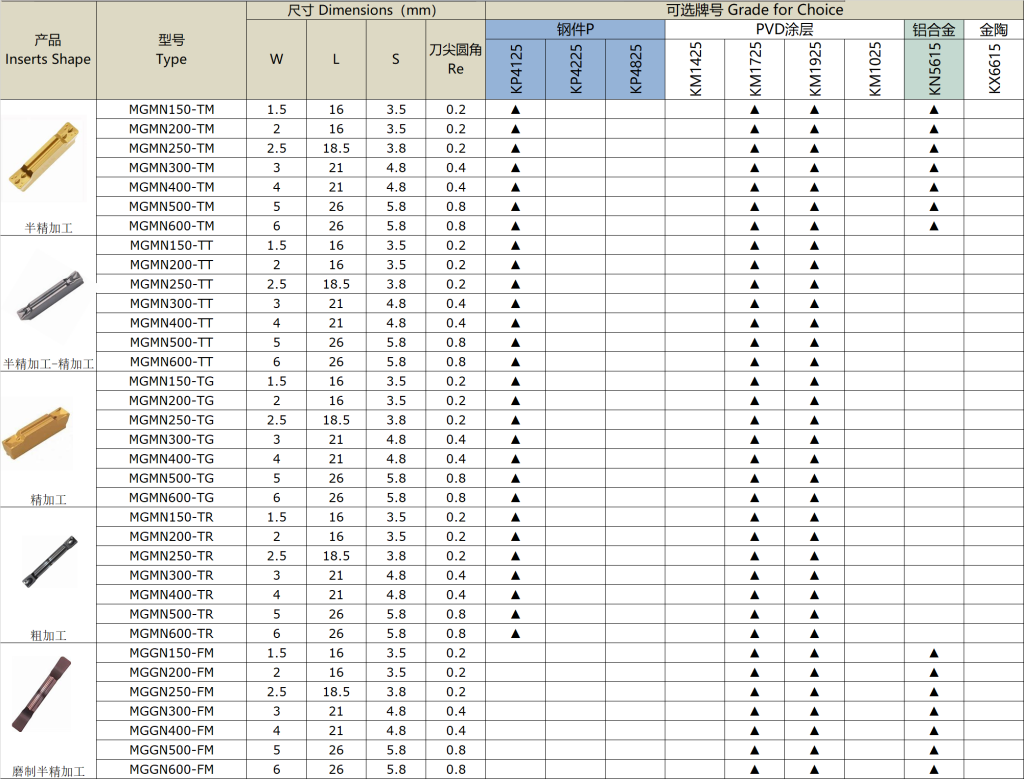Click the 磨制半精加工 label

coord(48,771)
